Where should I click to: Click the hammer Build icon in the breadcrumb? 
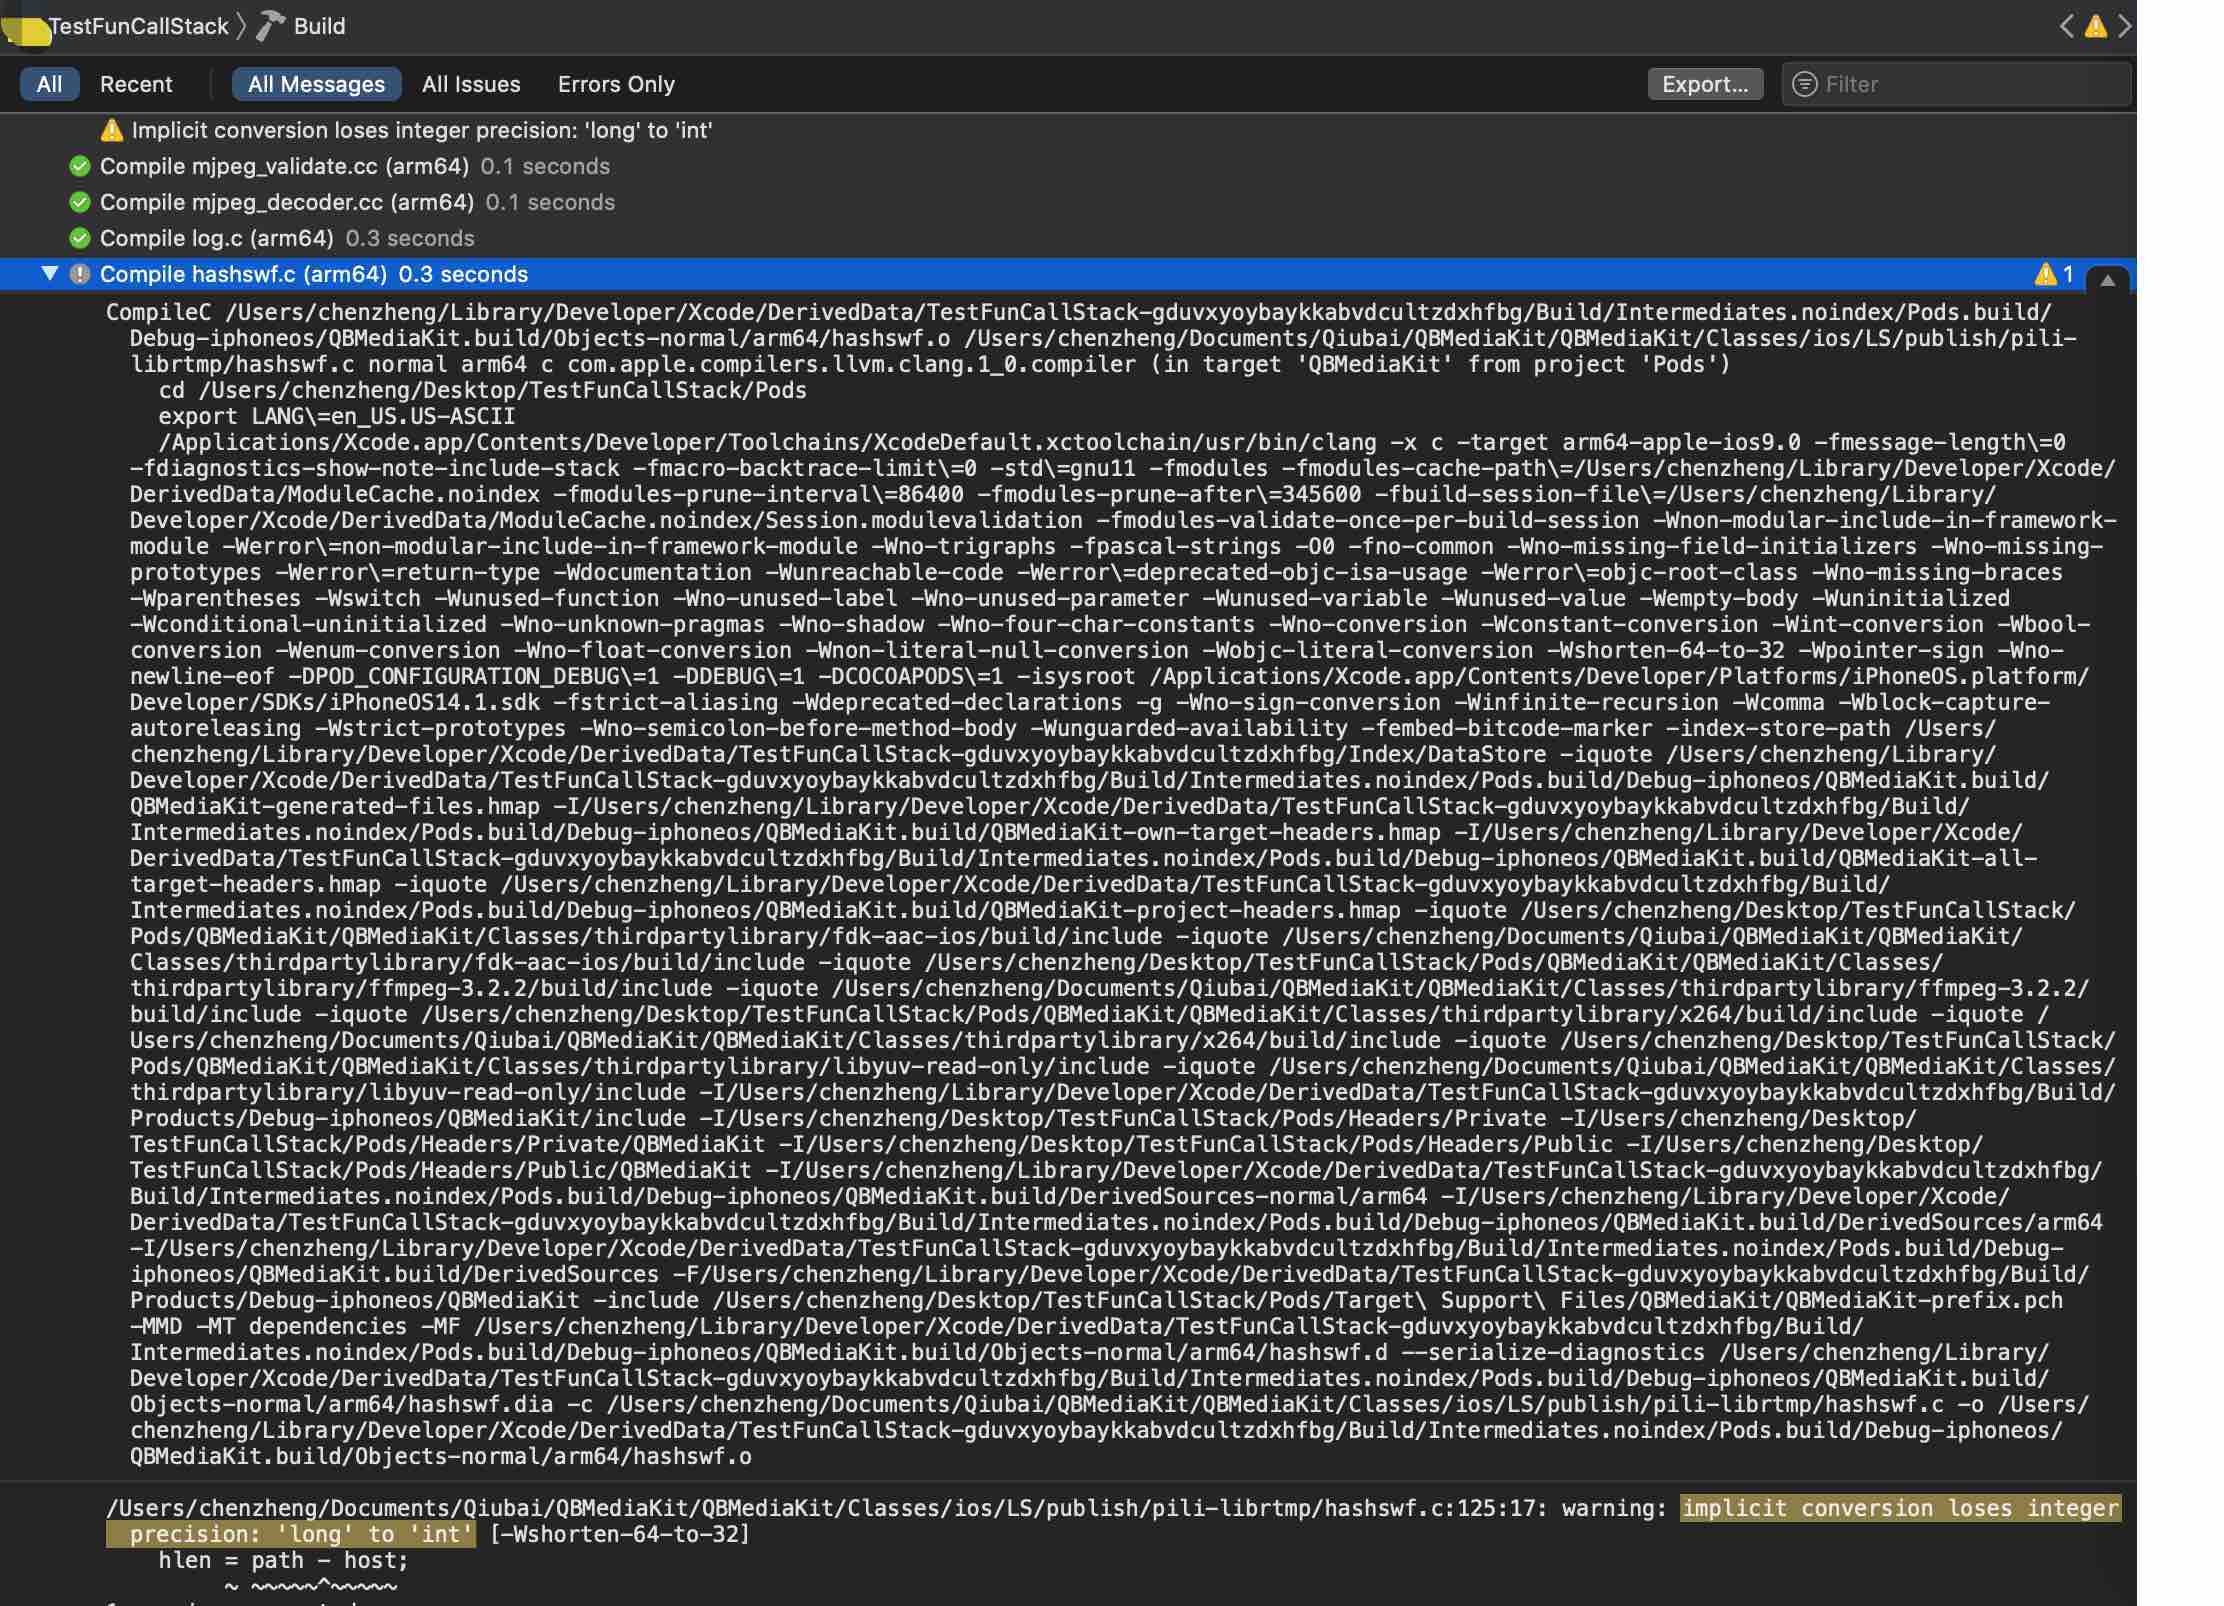coord(270,26)
